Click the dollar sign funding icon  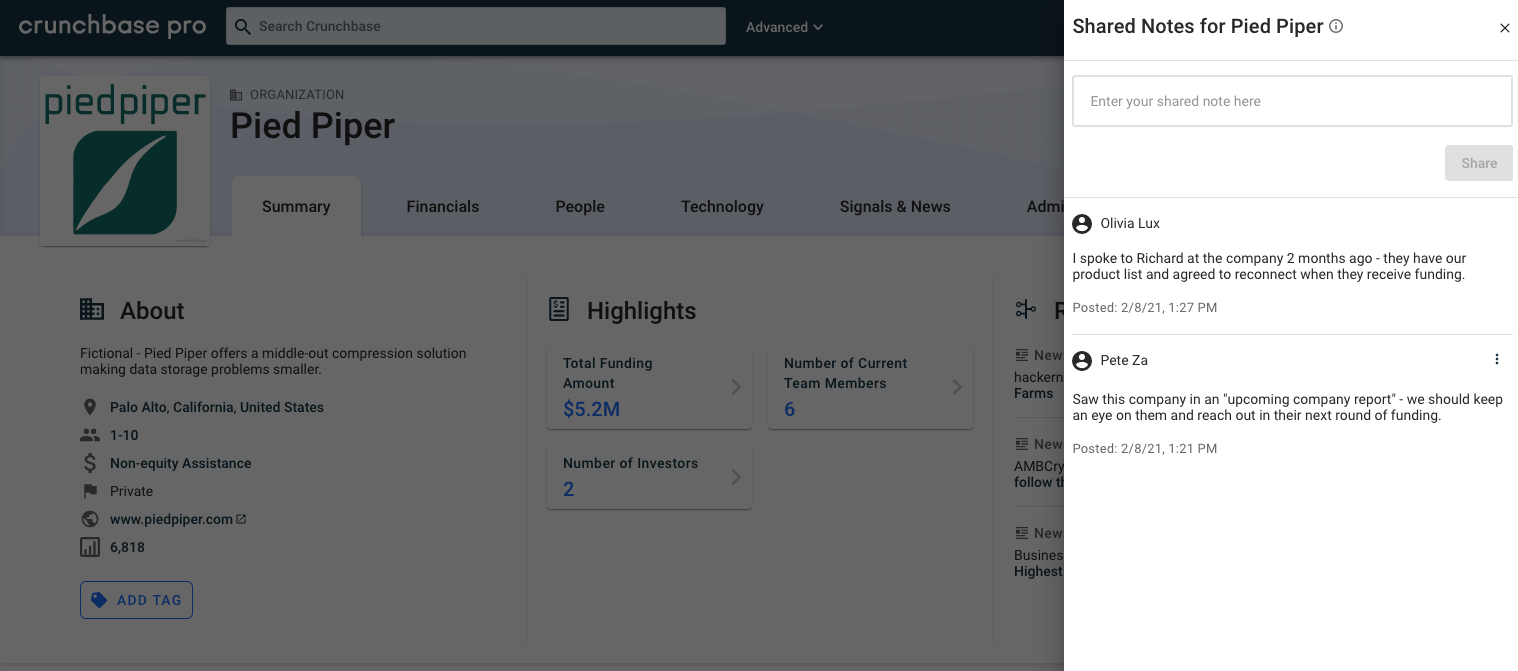[x=90, y=464]
